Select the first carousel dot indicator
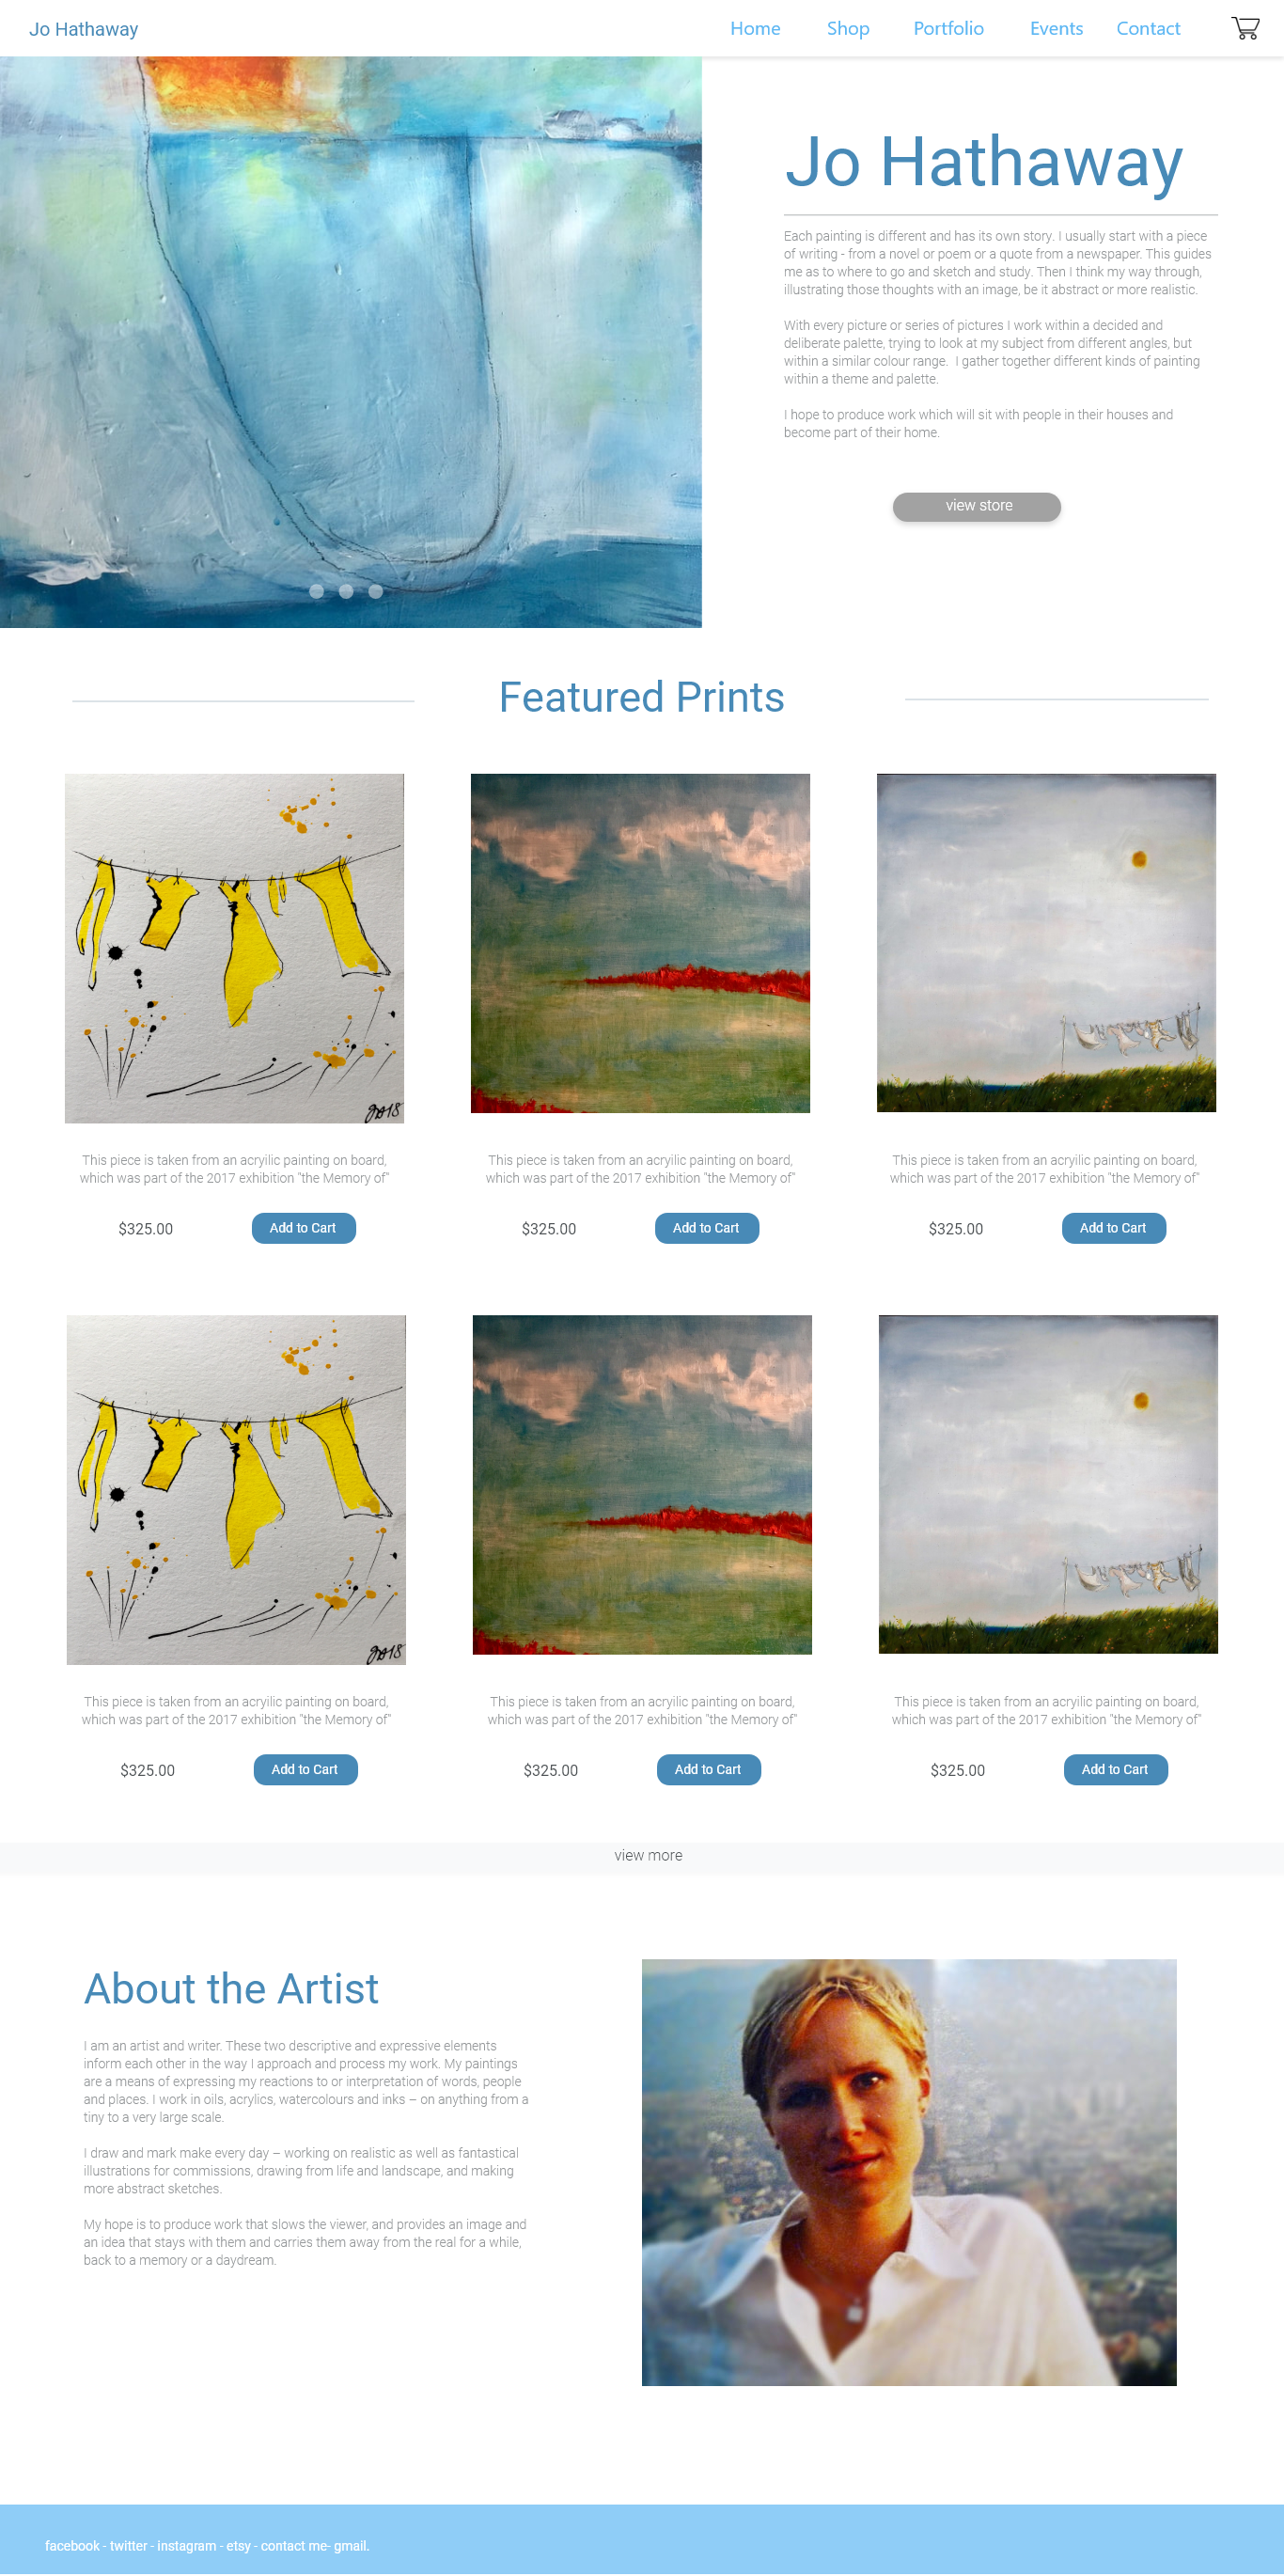Image resolution: width=1284 pixels, height=2576 pixels. (316, 591)
